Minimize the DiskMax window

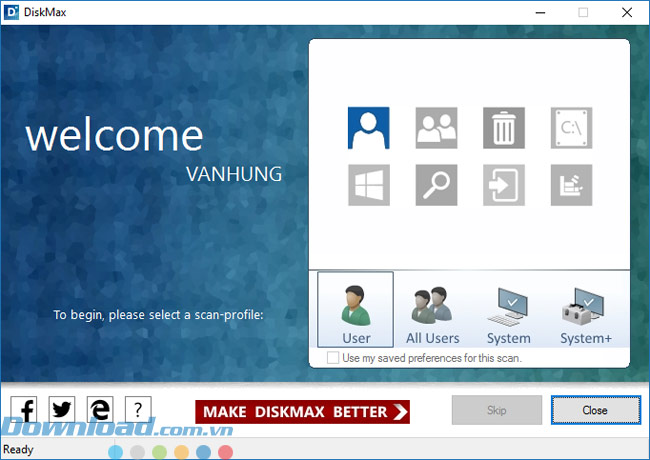click(x=540, y=12)
